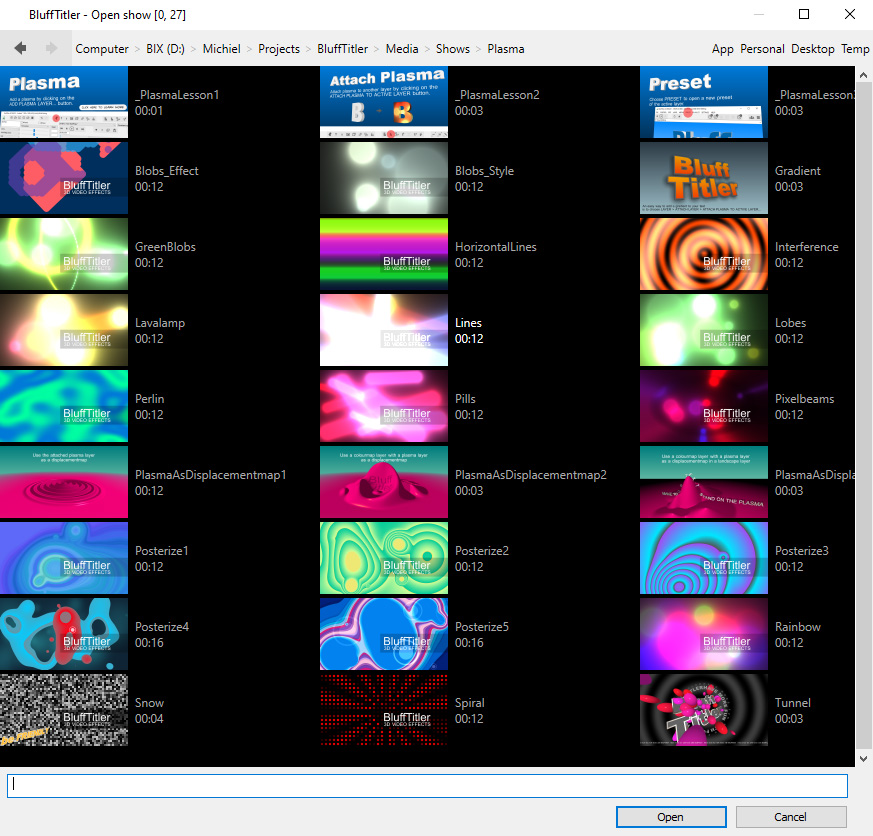Open the Perlin plasma thumbnail
The width and height of the screenshot is (873, 836).
[x=64, y=407]
